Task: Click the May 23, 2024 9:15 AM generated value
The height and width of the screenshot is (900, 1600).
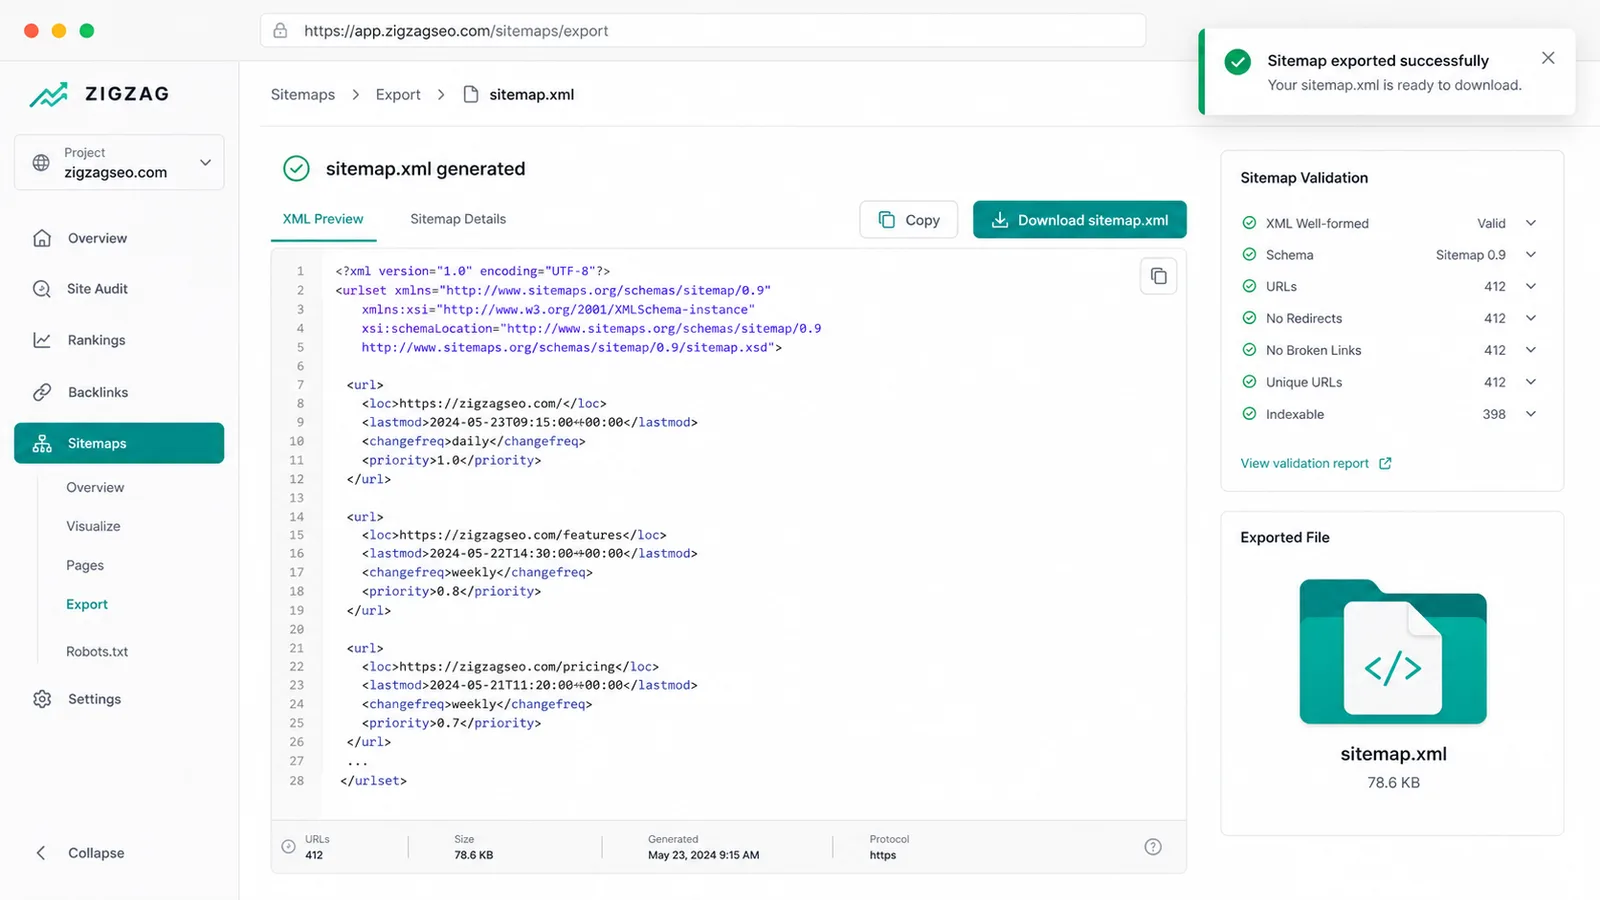Action: point(703,855)
